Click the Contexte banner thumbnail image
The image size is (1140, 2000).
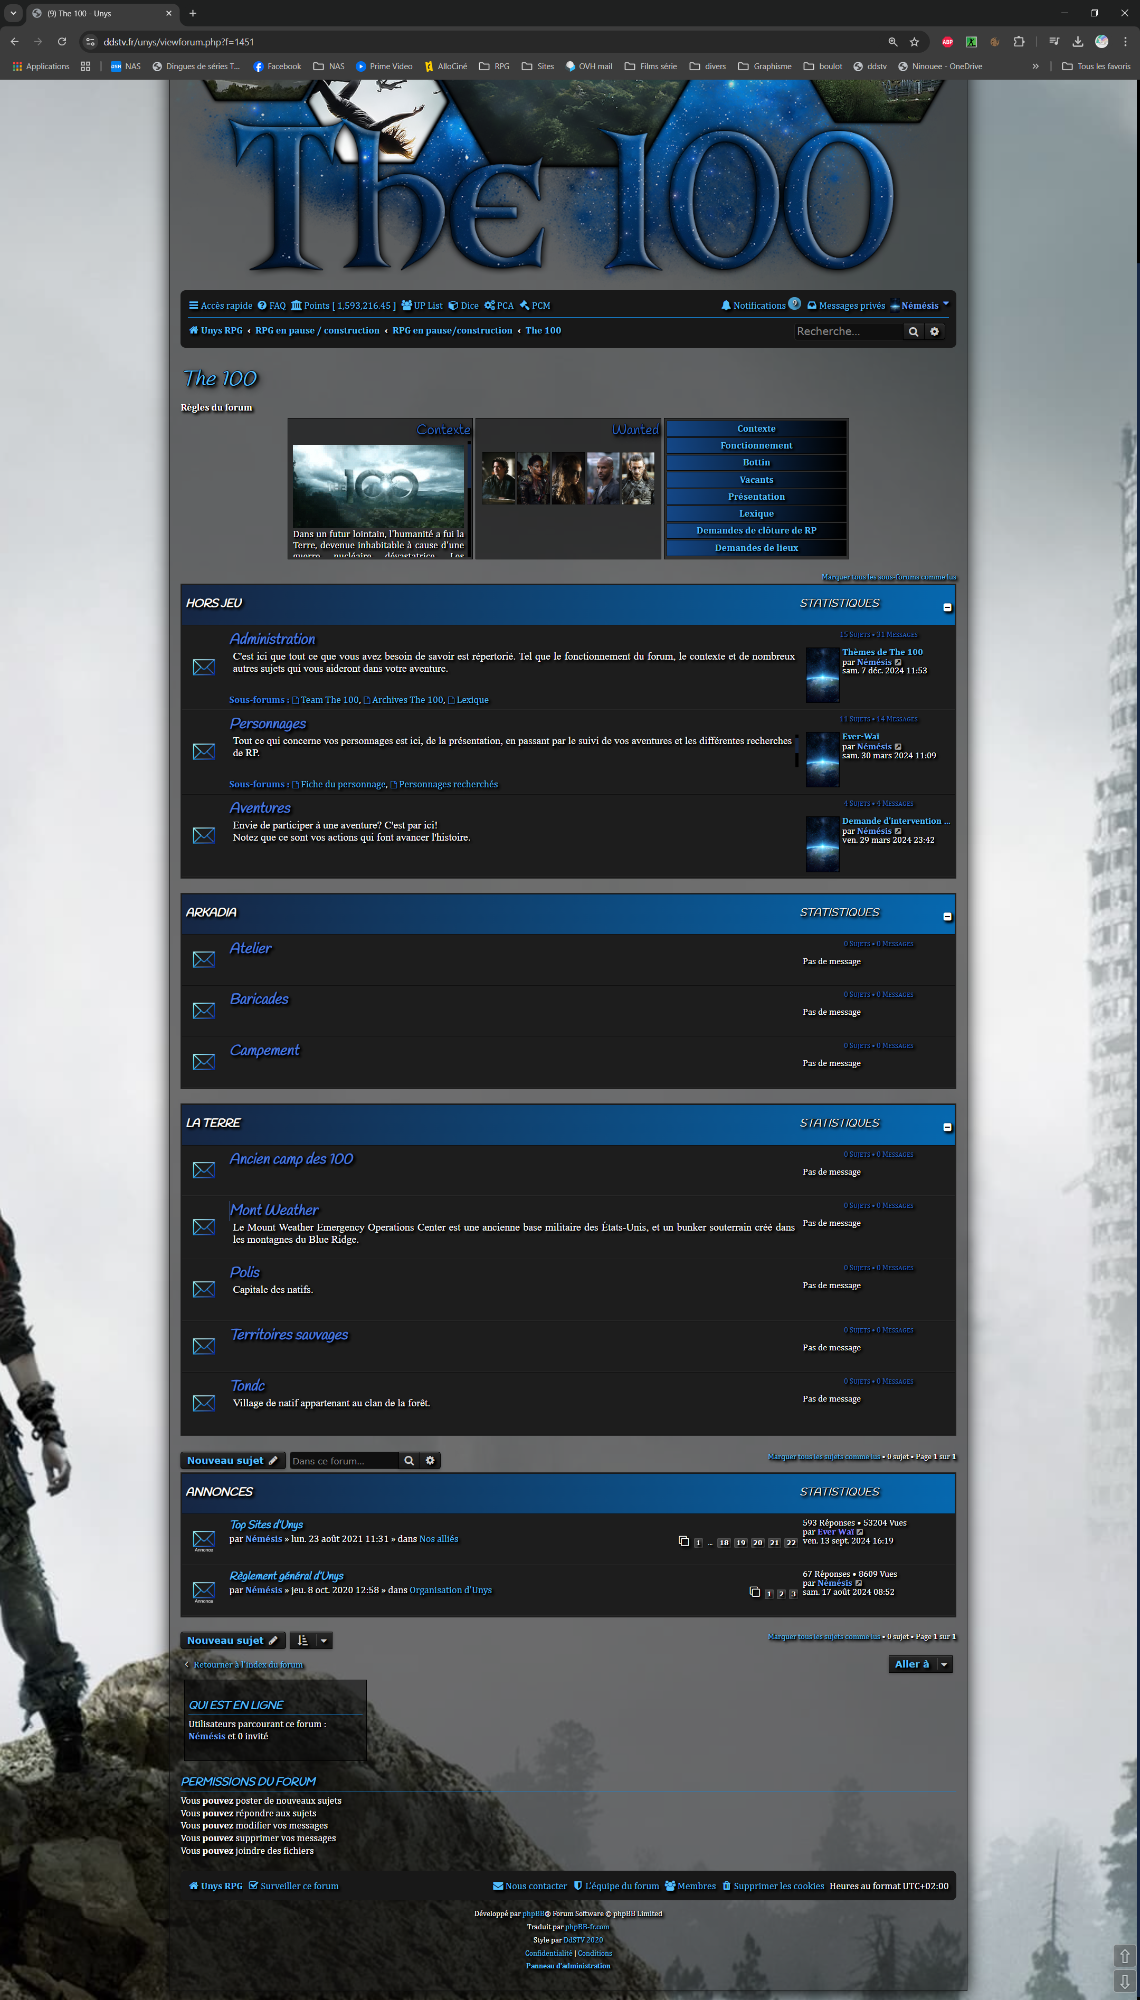pyautogui.click(x=378, y=485)
